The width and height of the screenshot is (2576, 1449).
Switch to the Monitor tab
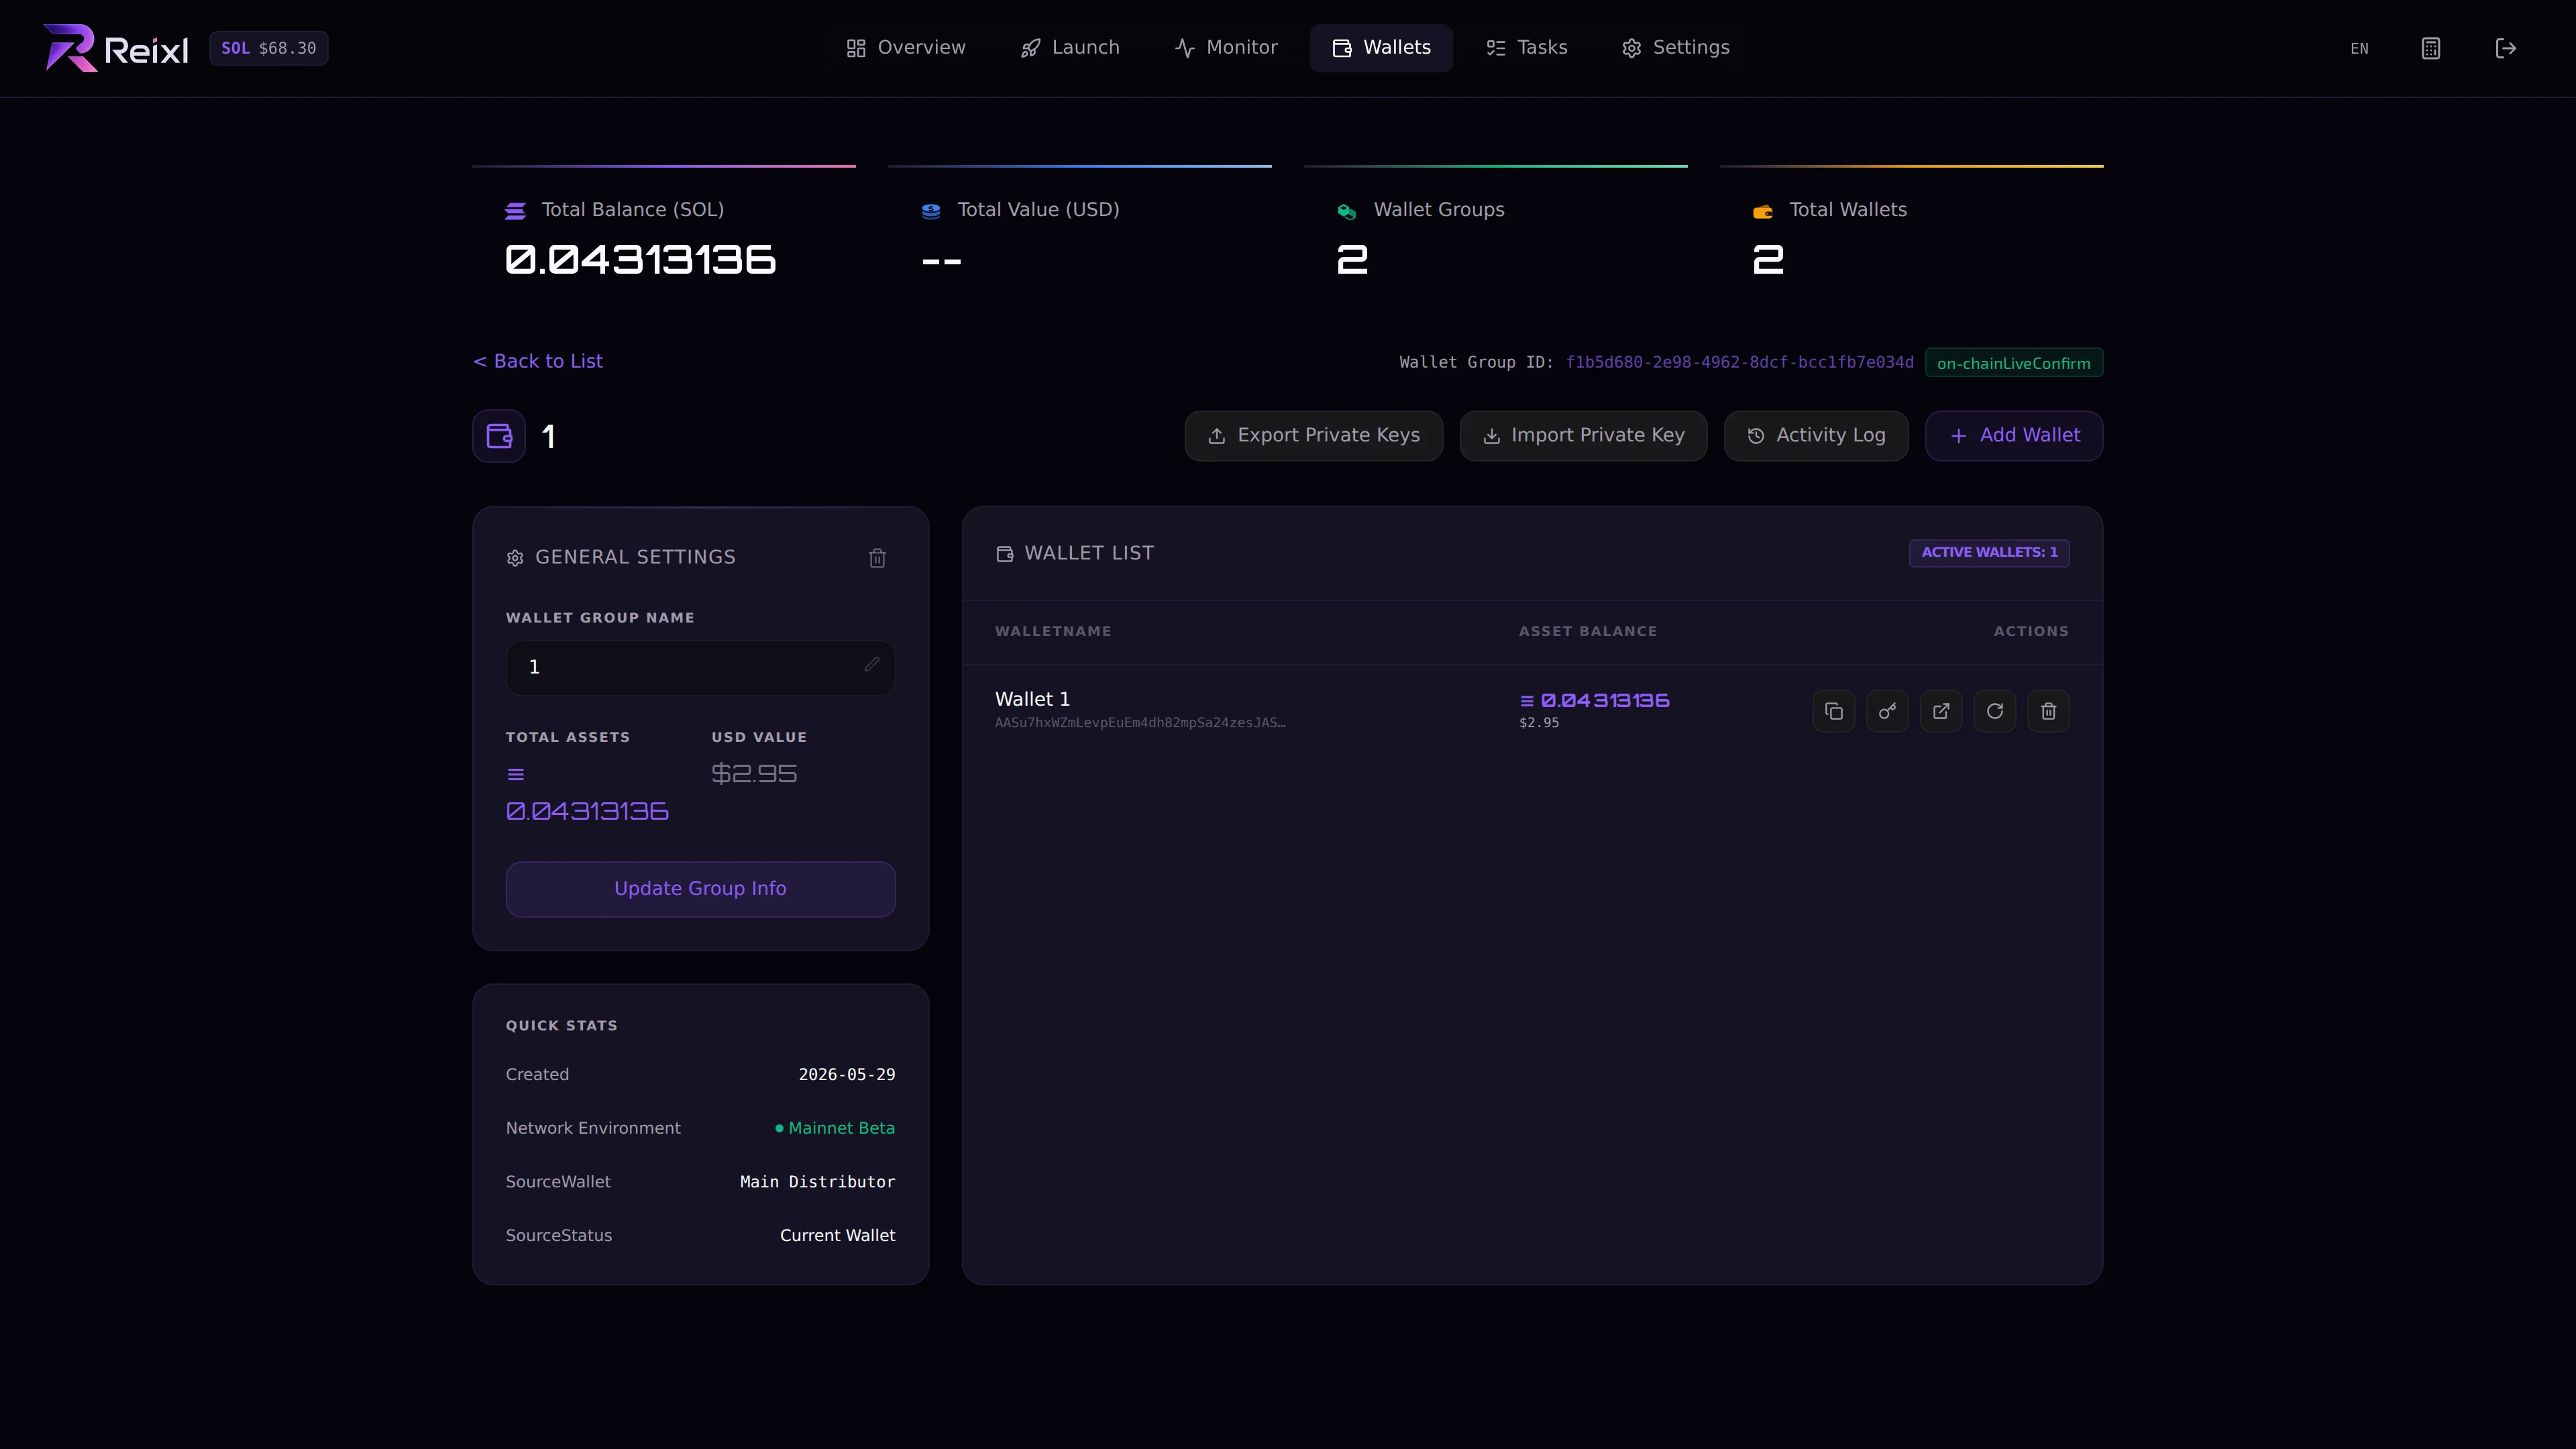click(1226, 48)
